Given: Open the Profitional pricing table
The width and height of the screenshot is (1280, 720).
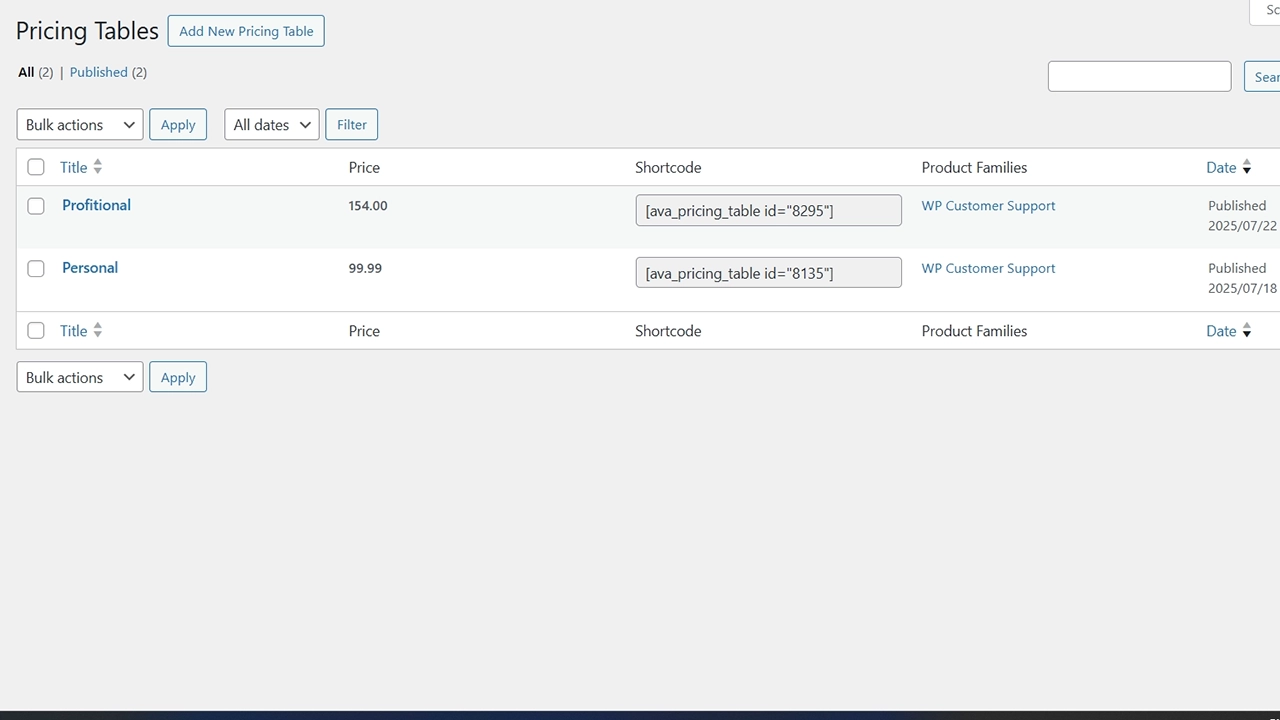Looking at the screenshot, I should pos(96,205).
